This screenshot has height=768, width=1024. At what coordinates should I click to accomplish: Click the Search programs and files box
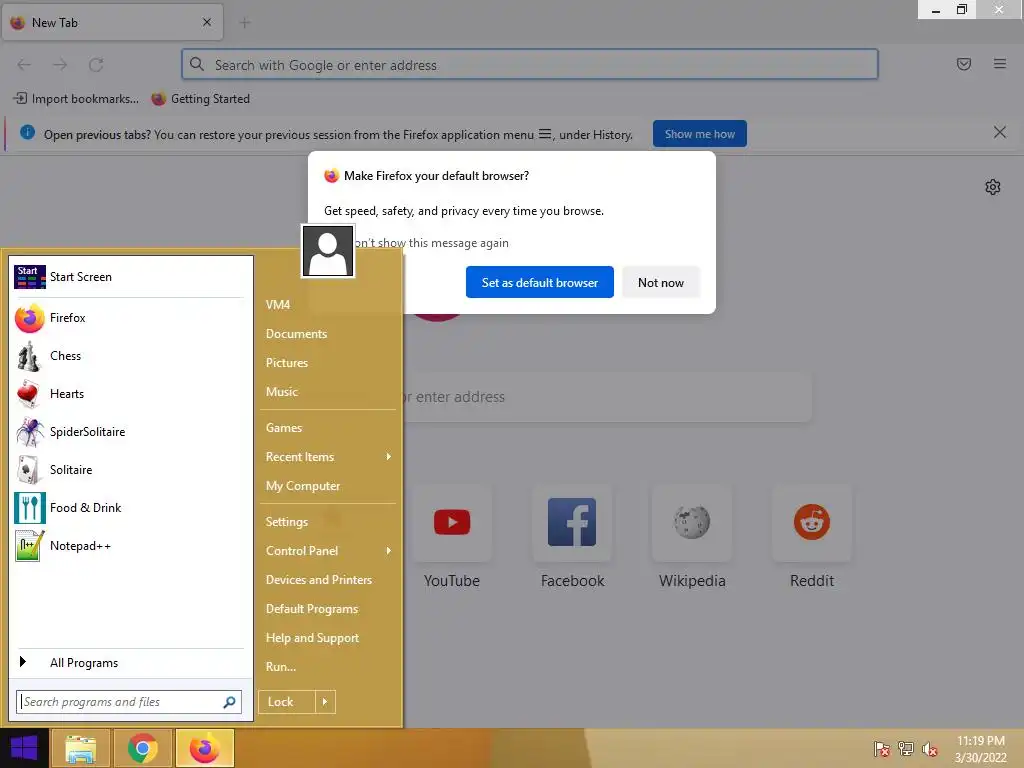[x=129, y=702]
